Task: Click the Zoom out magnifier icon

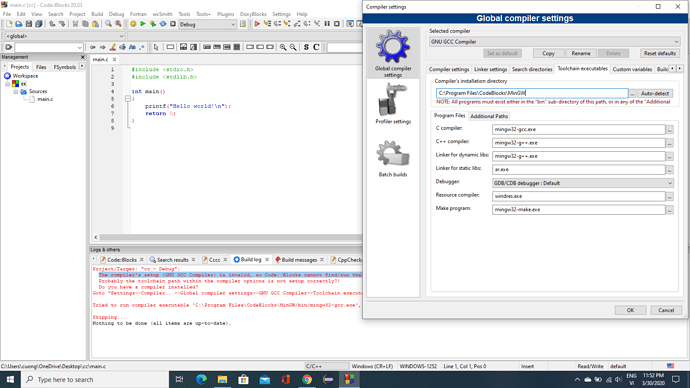Action: point(293,47)
